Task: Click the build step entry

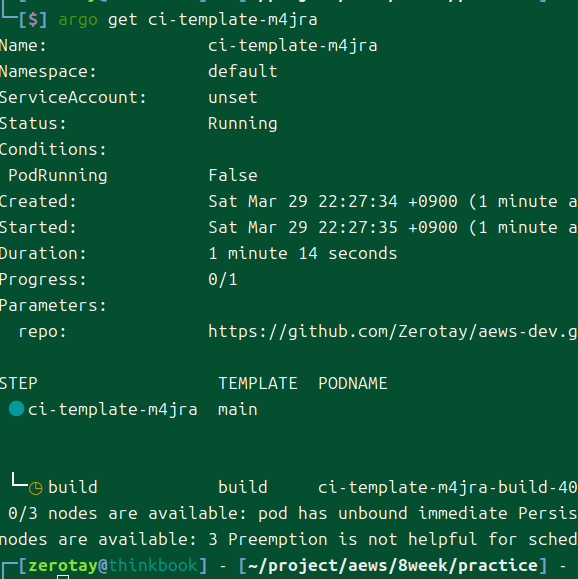Action: click(x=73, y=487)
